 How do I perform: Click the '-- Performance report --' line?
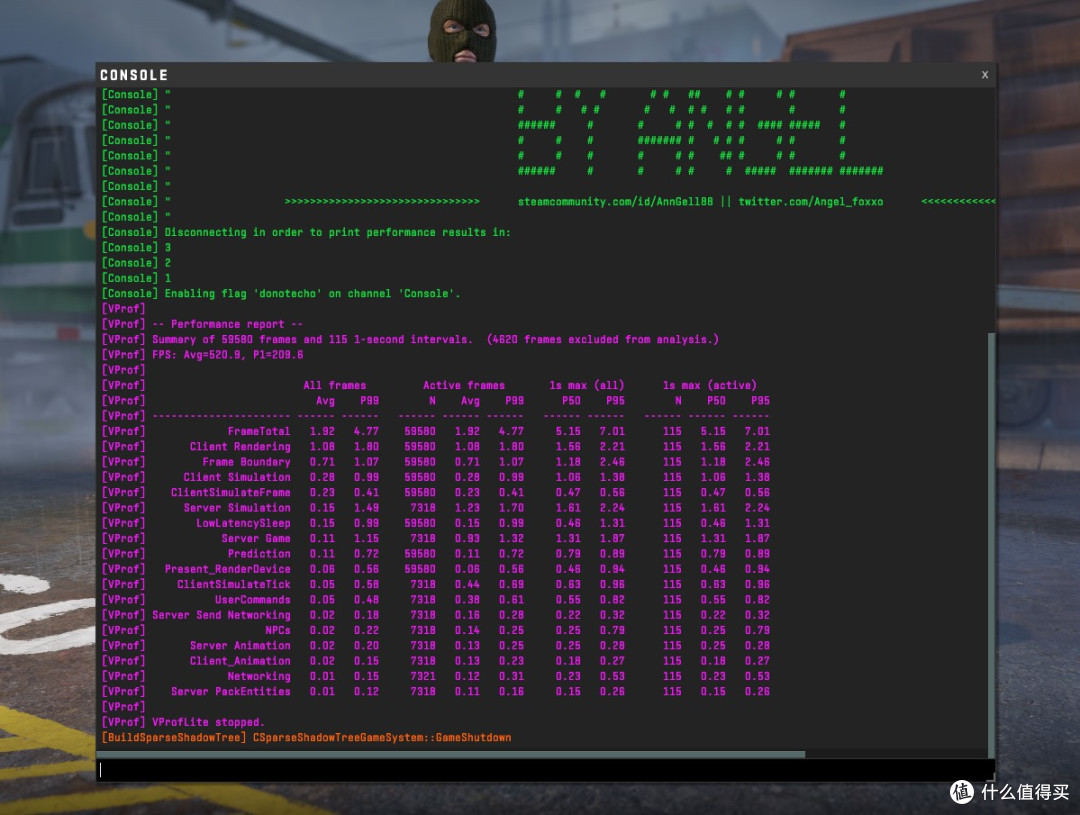pos(202,324)
